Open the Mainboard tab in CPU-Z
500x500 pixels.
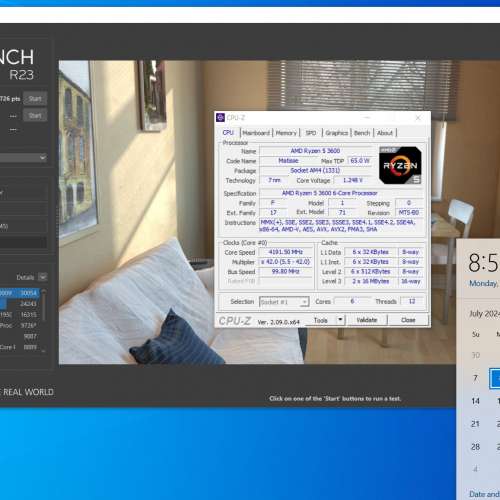tap(256, 133)
